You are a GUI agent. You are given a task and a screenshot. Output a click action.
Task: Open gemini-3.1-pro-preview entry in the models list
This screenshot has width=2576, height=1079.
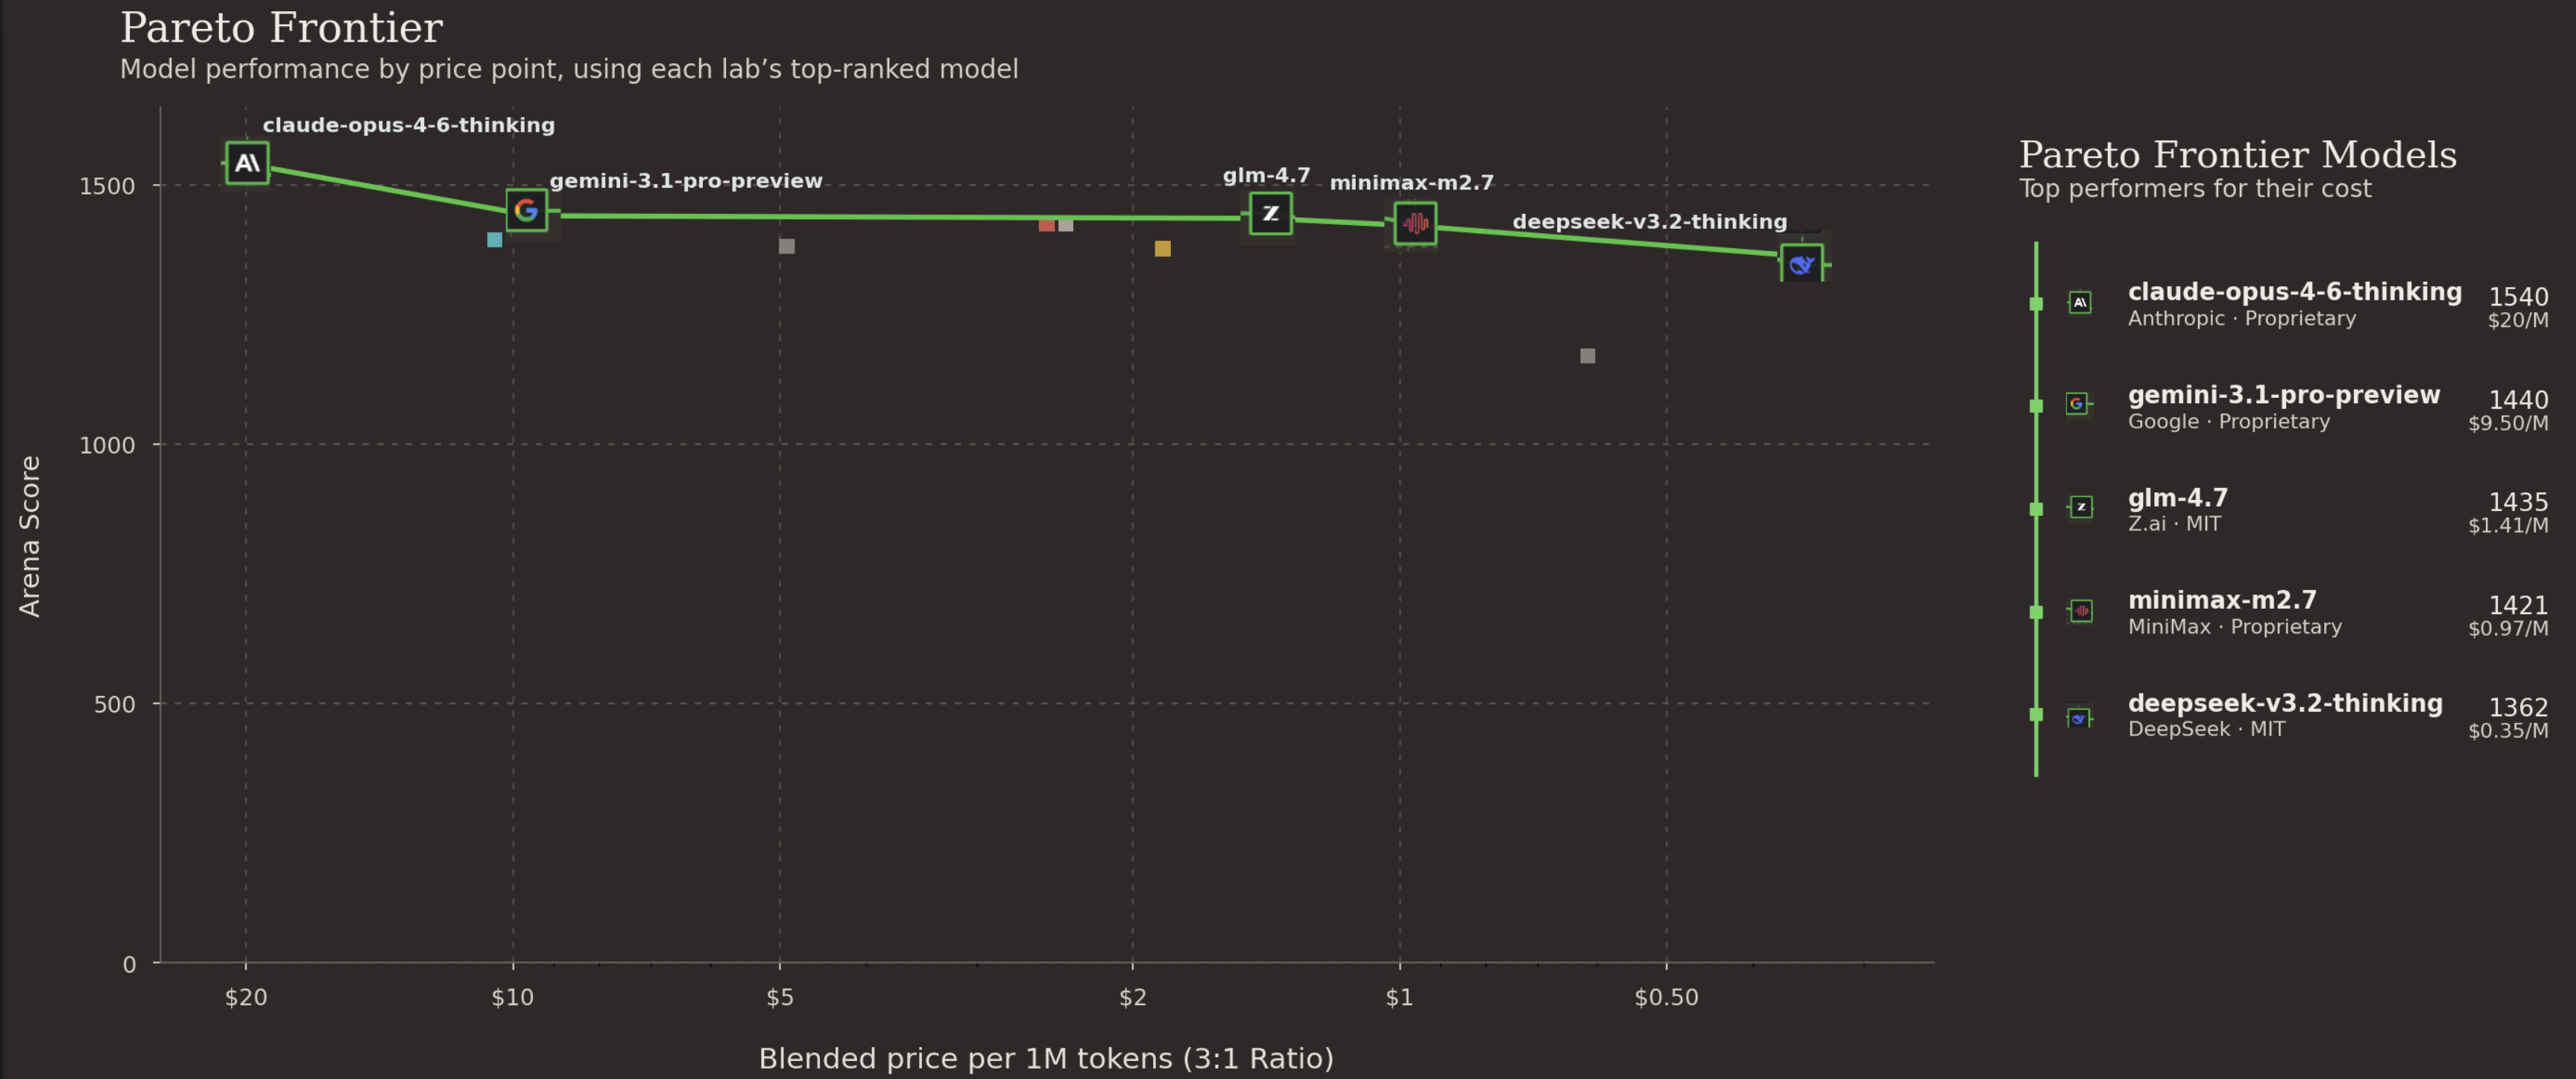[2283, 395]
